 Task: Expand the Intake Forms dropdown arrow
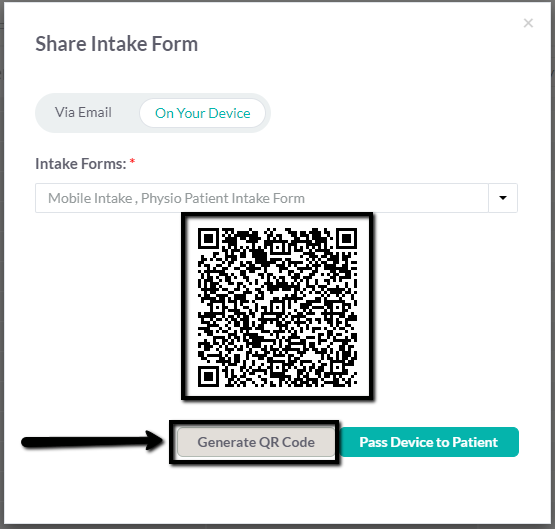(503, 198)
